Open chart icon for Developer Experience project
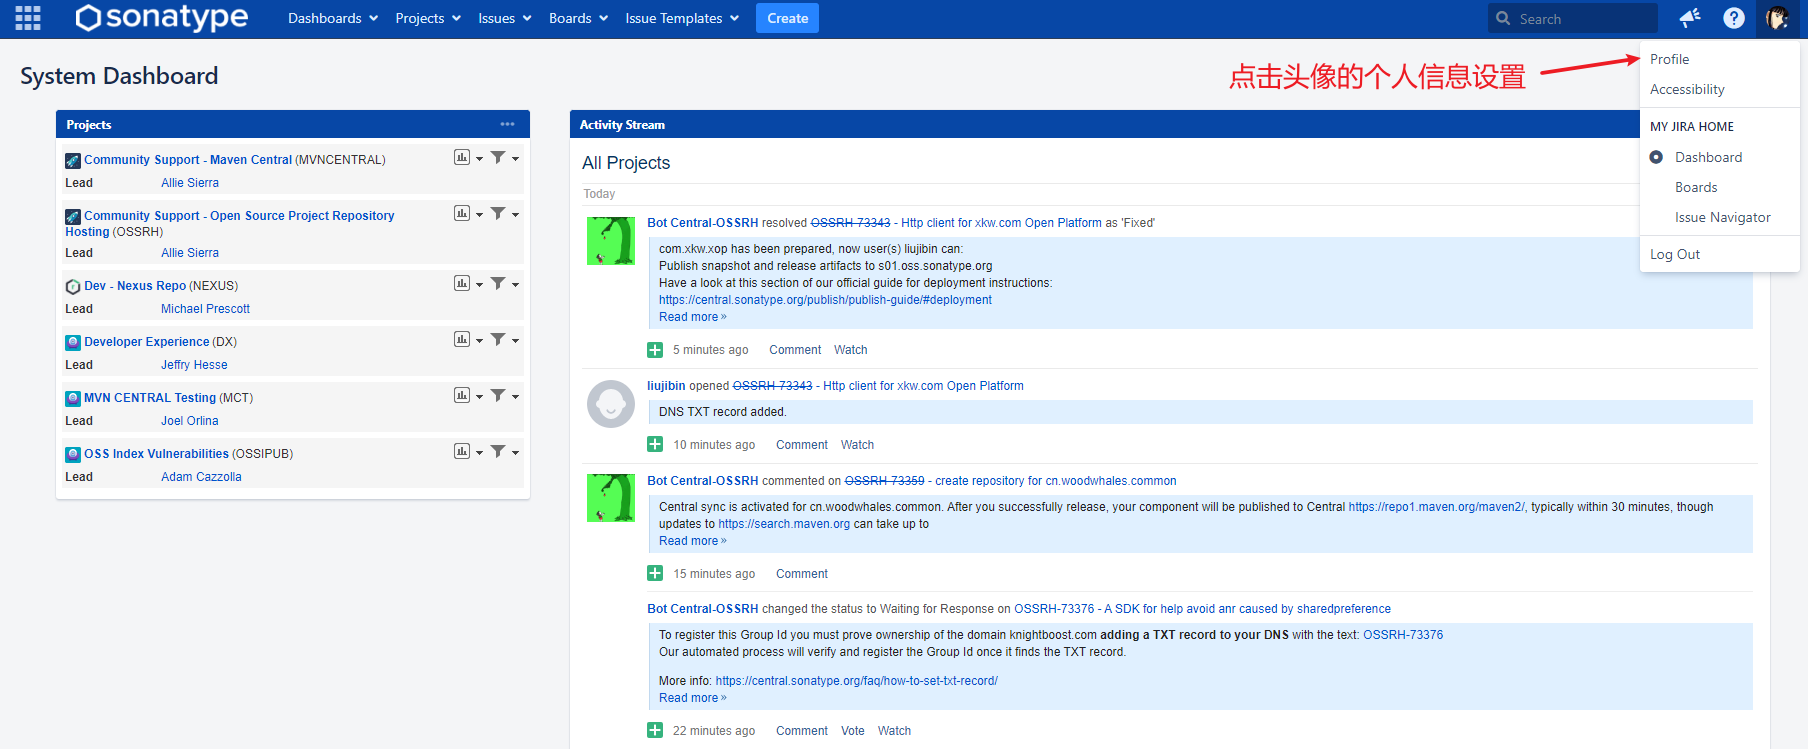 462,339
